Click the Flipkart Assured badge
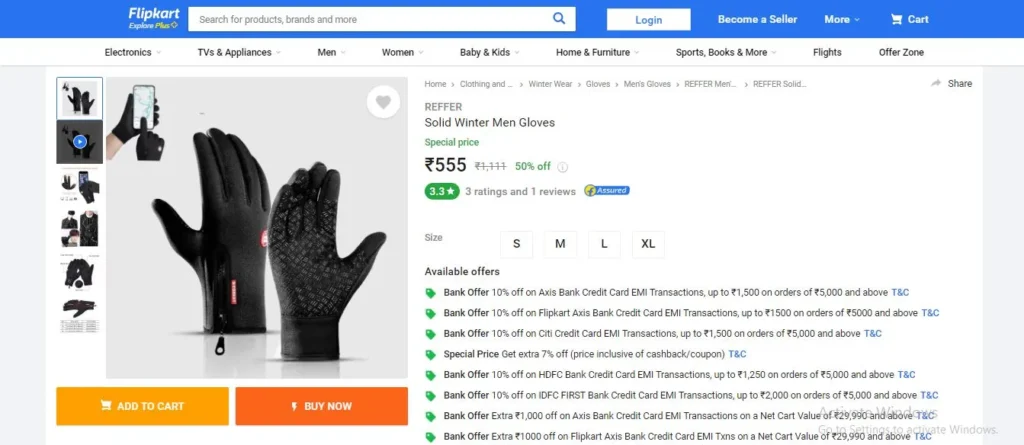Screen dimensions: 1024x445 click(607, 191)
